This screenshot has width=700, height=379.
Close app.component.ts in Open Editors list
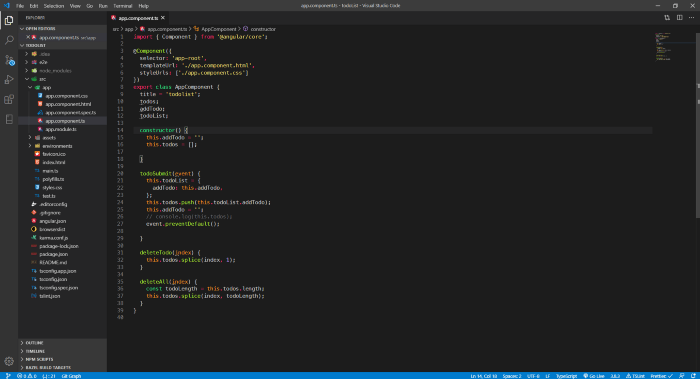[x=28, y=37]
